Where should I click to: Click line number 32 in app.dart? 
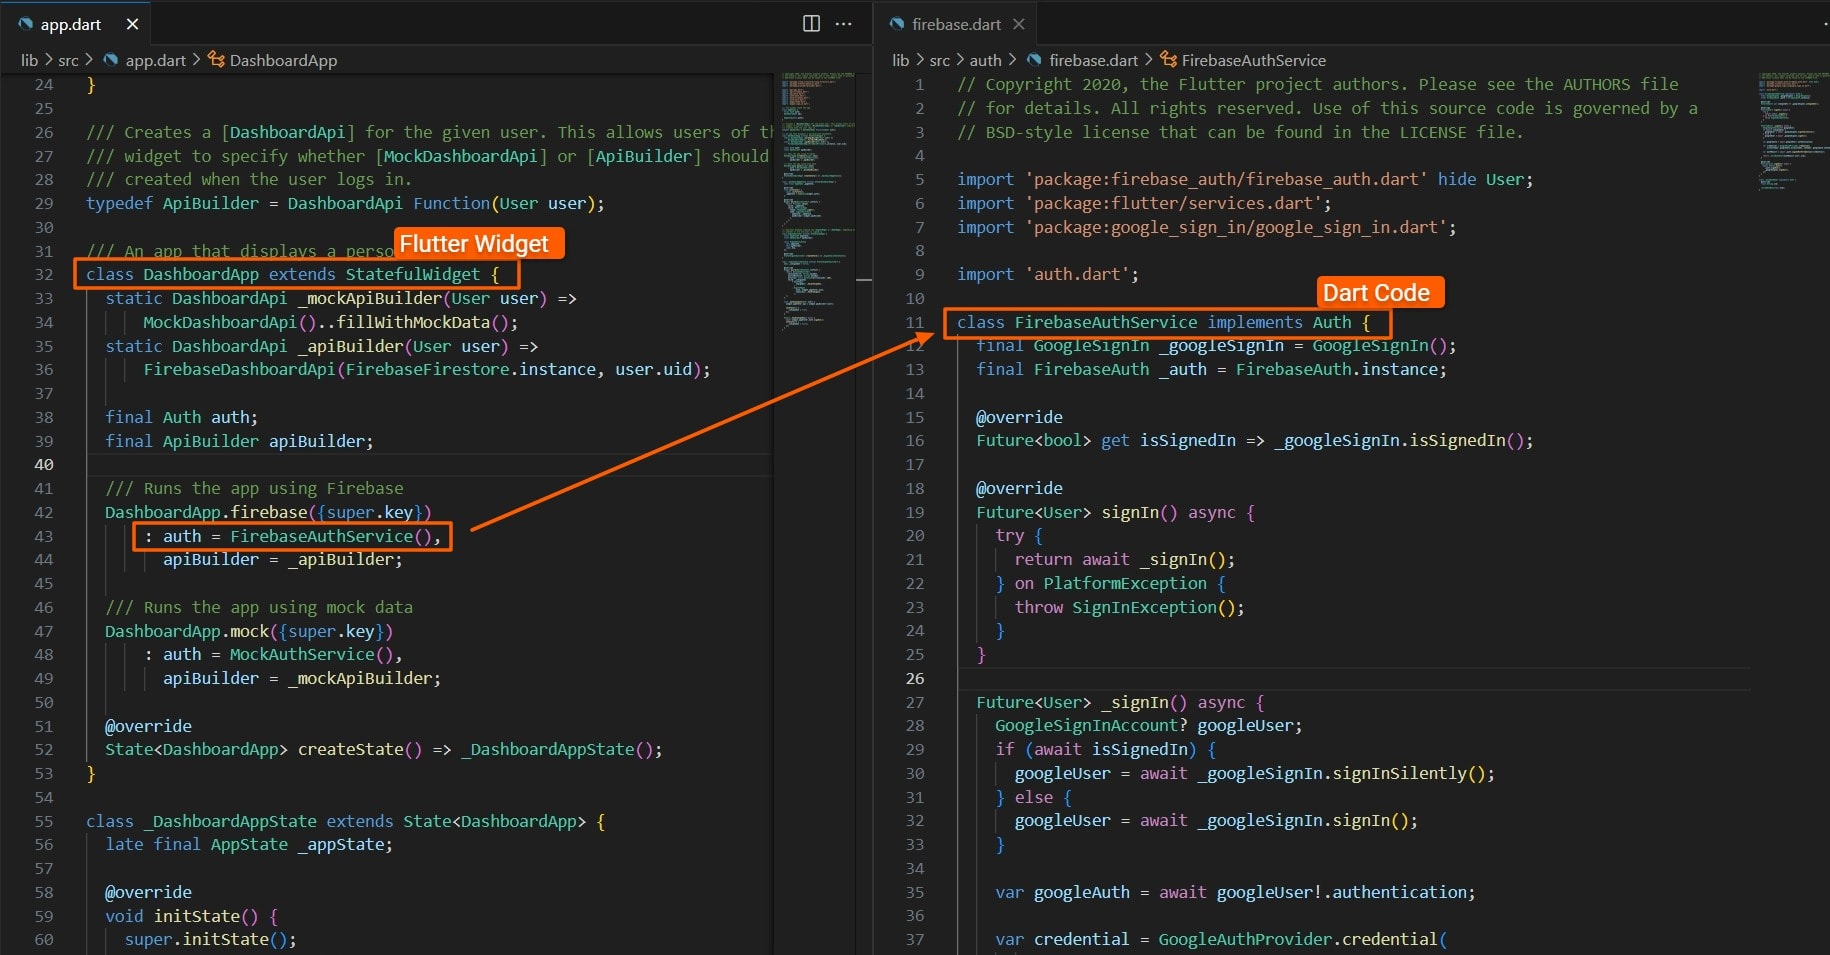44,274
